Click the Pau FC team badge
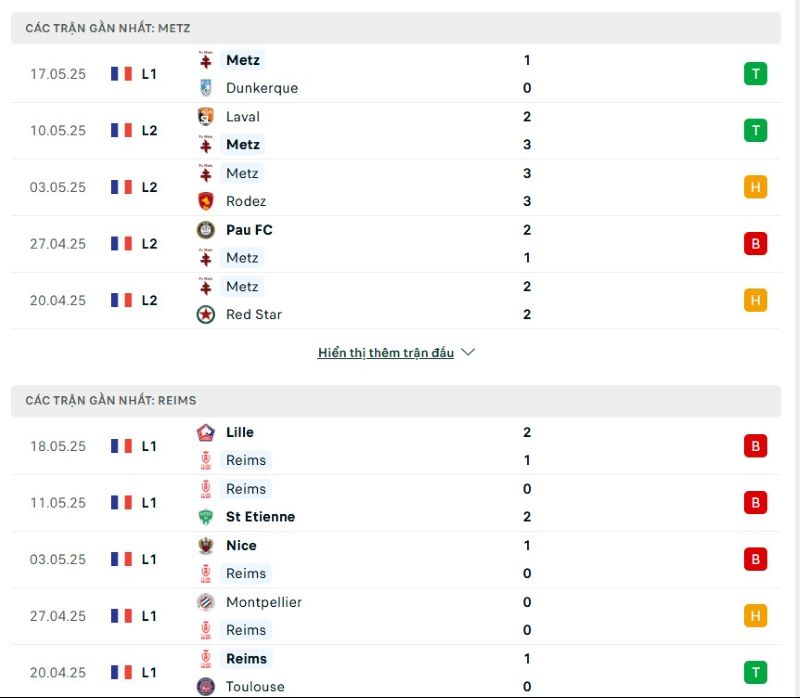Screen dimensions: 800x698 tap(206, 230)
